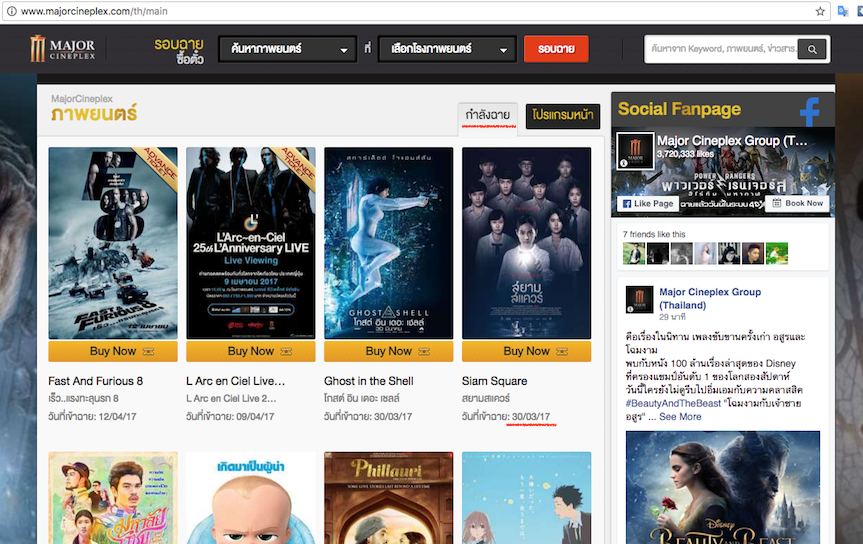Open the colorful Thai comedy poster
863x544 pixels.
click(x=113, y=498)
